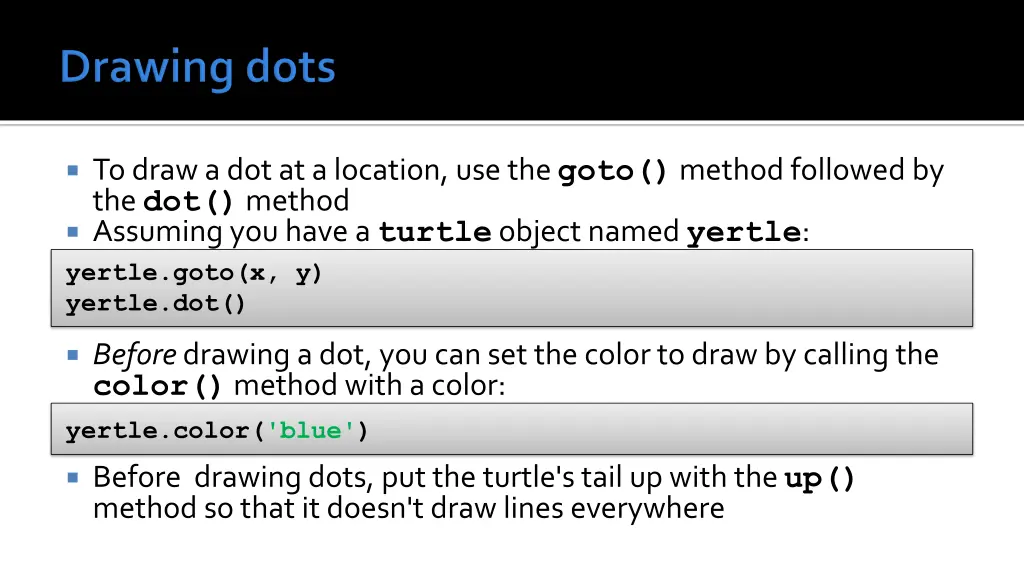
Task: Click the bold 'dot()' in first bullet
Action: point(187,202)
